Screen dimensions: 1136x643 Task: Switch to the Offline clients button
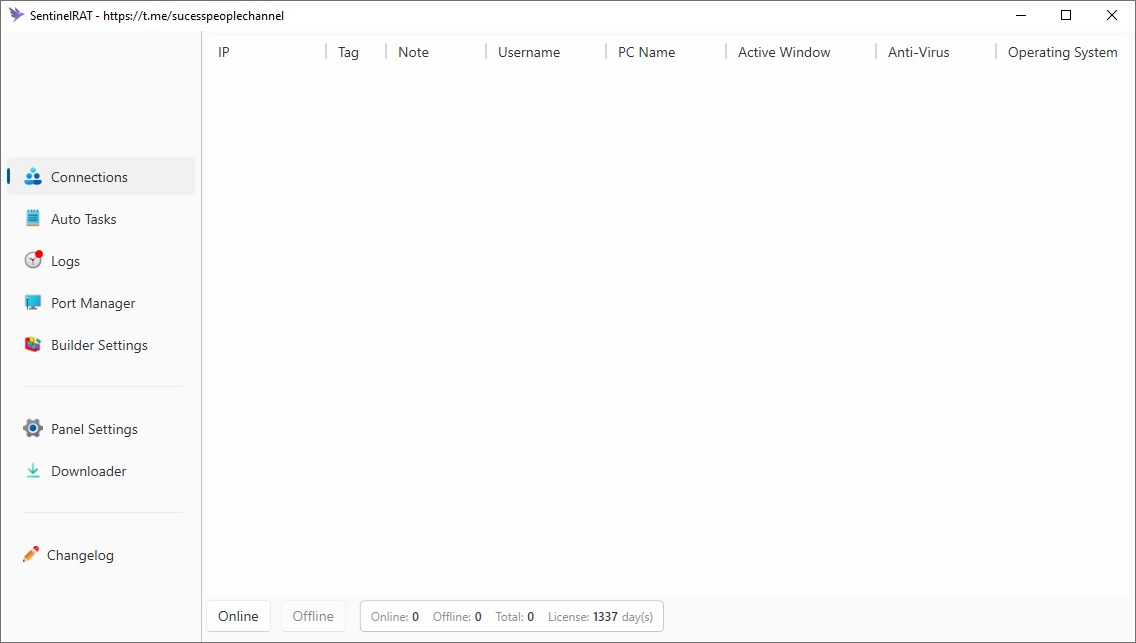(313, 616)
